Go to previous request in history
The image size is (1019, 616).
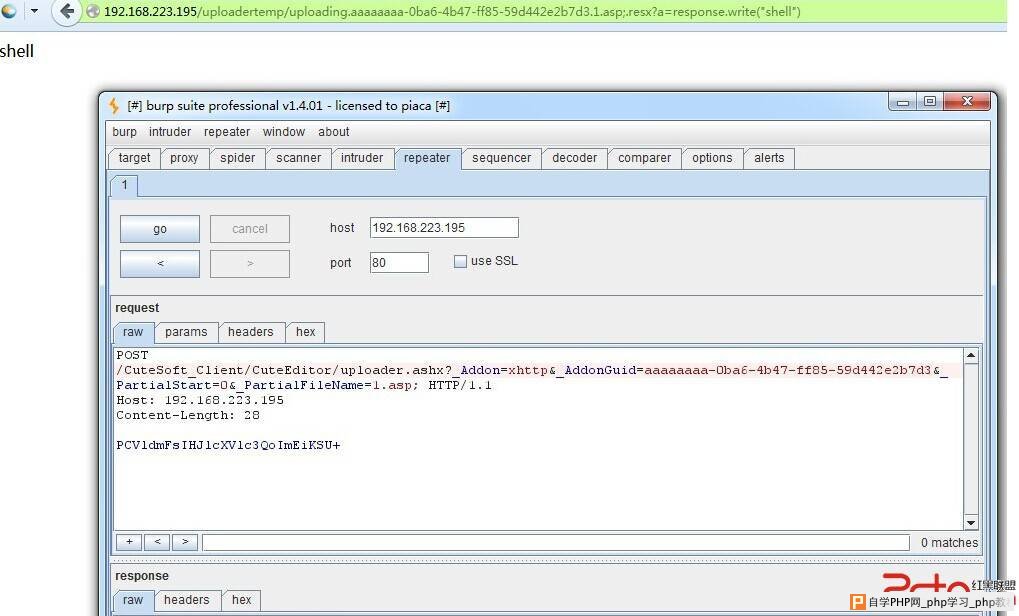coord(160,264)
